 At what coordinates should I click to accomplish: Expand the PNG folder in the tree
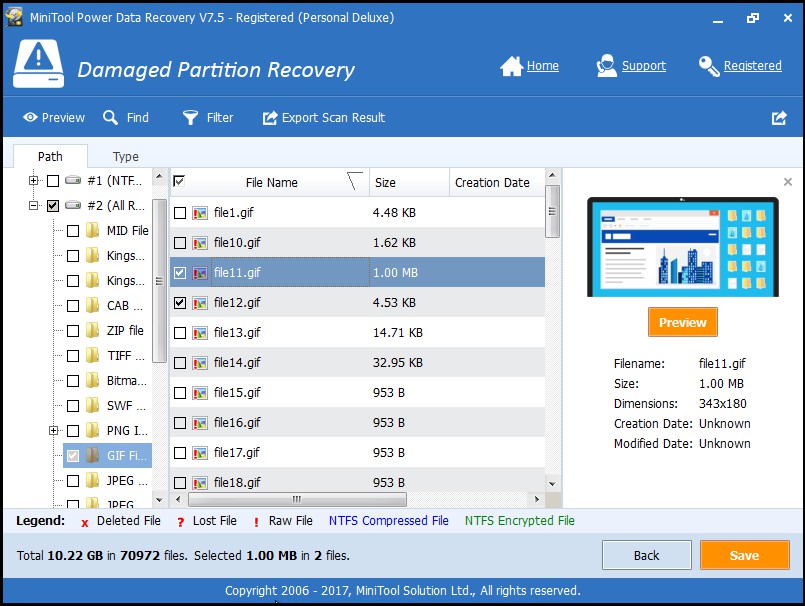pos(52,430)
